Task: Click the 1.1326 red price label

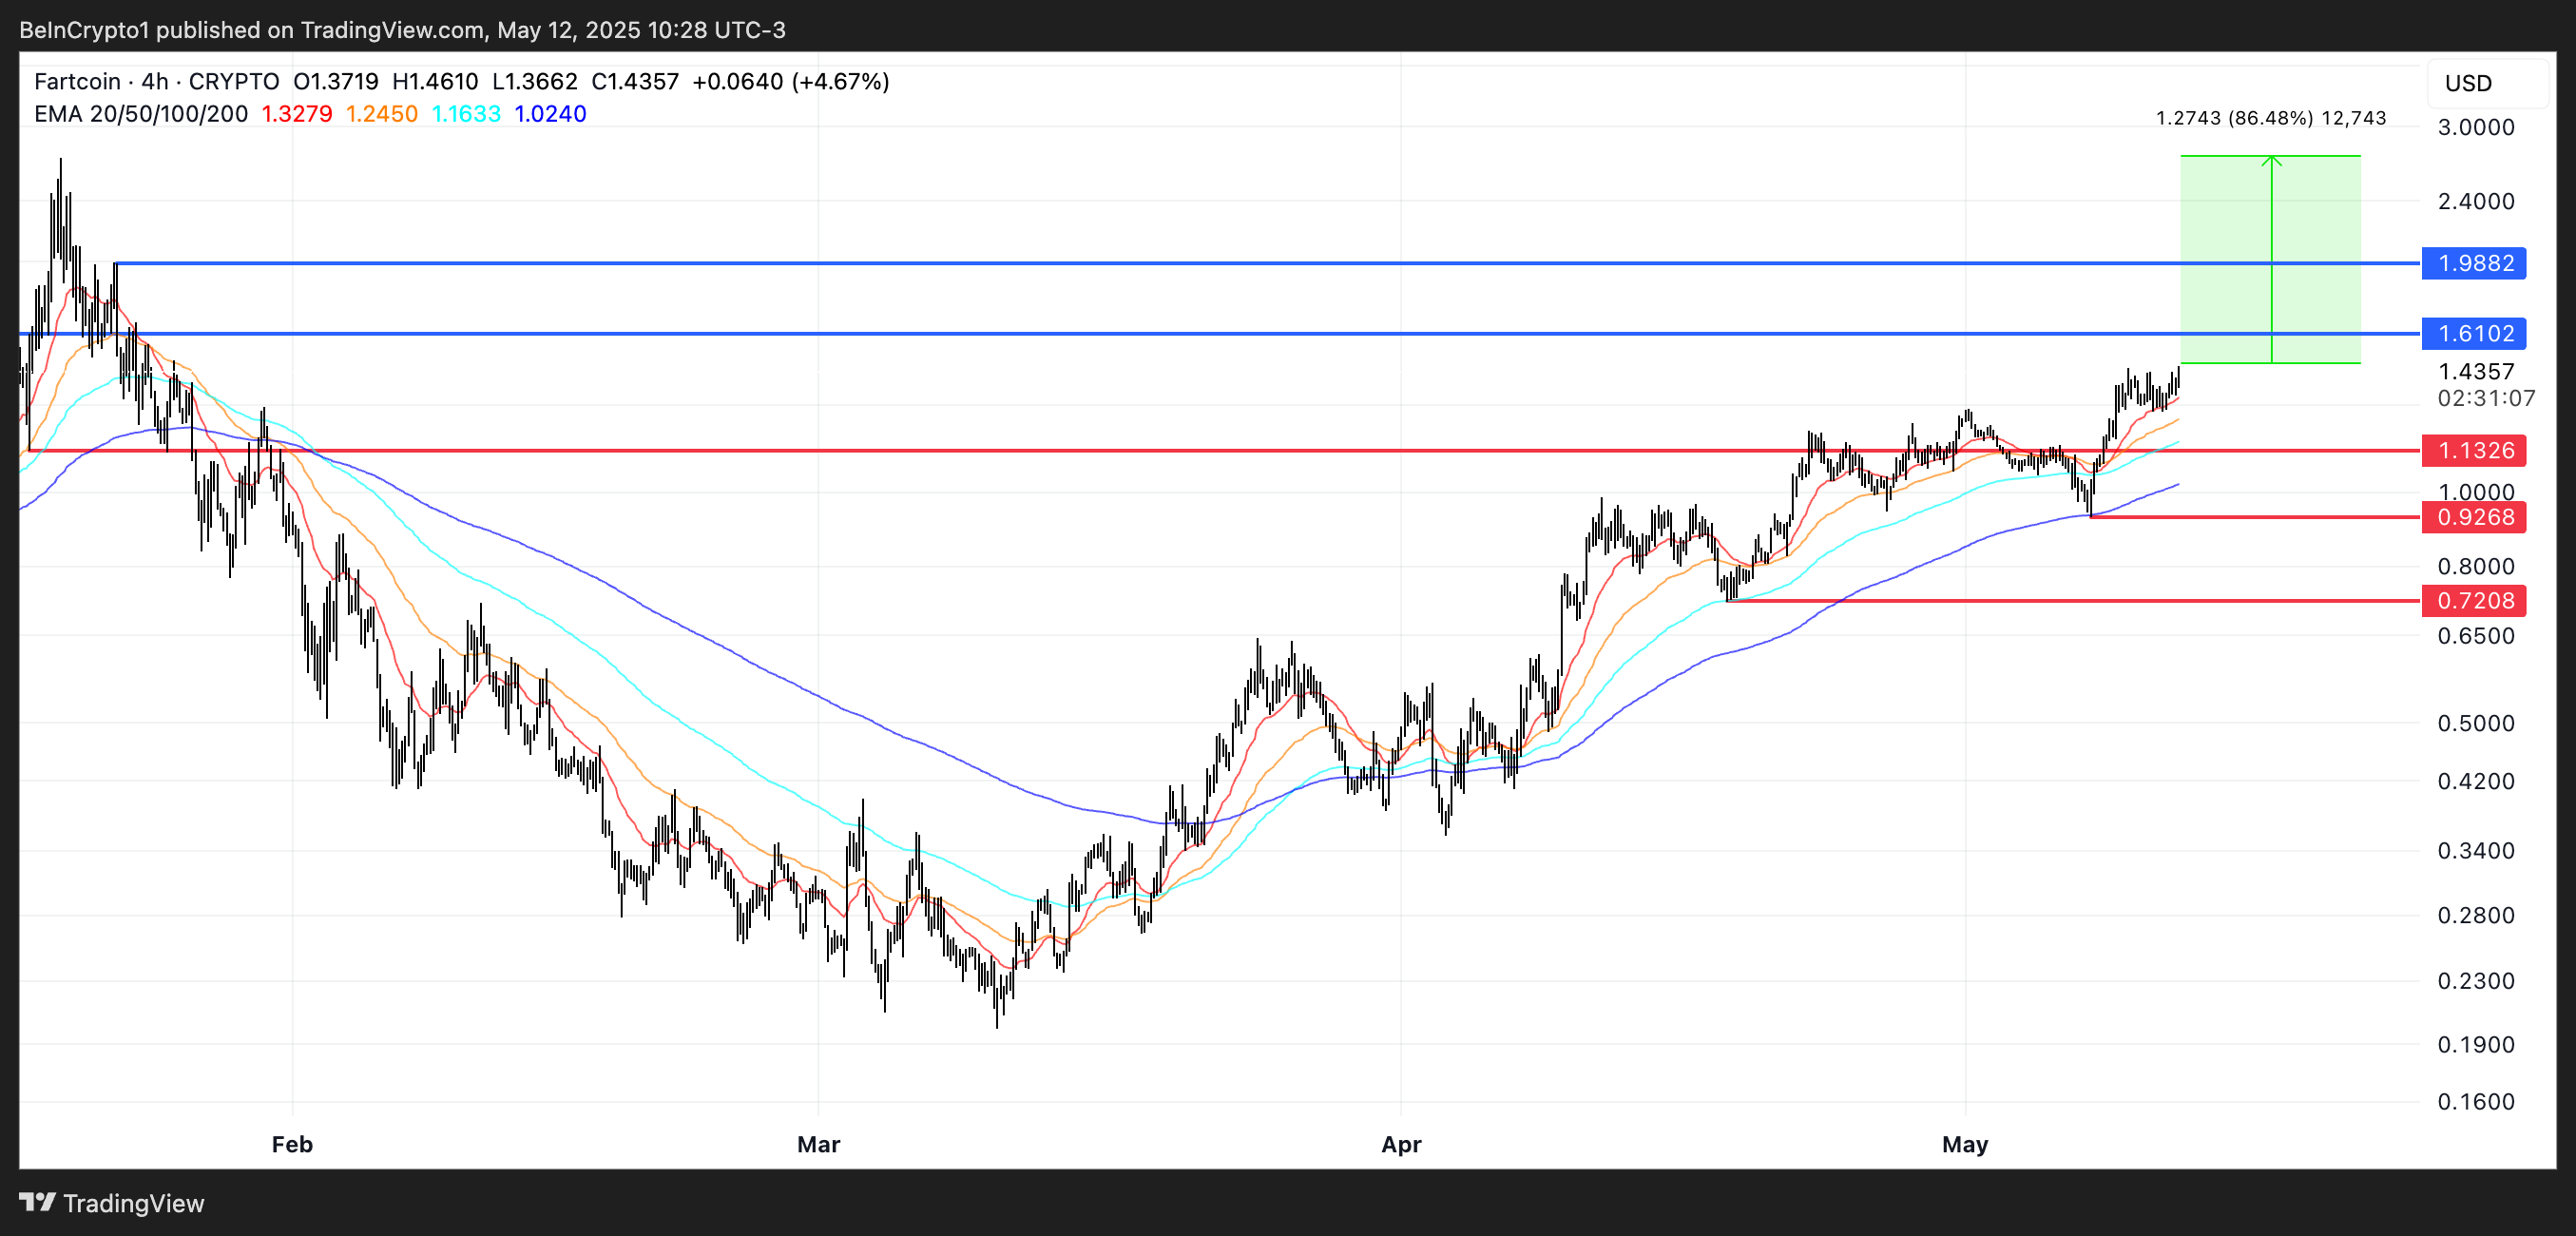Action: tap(2474, 450)
